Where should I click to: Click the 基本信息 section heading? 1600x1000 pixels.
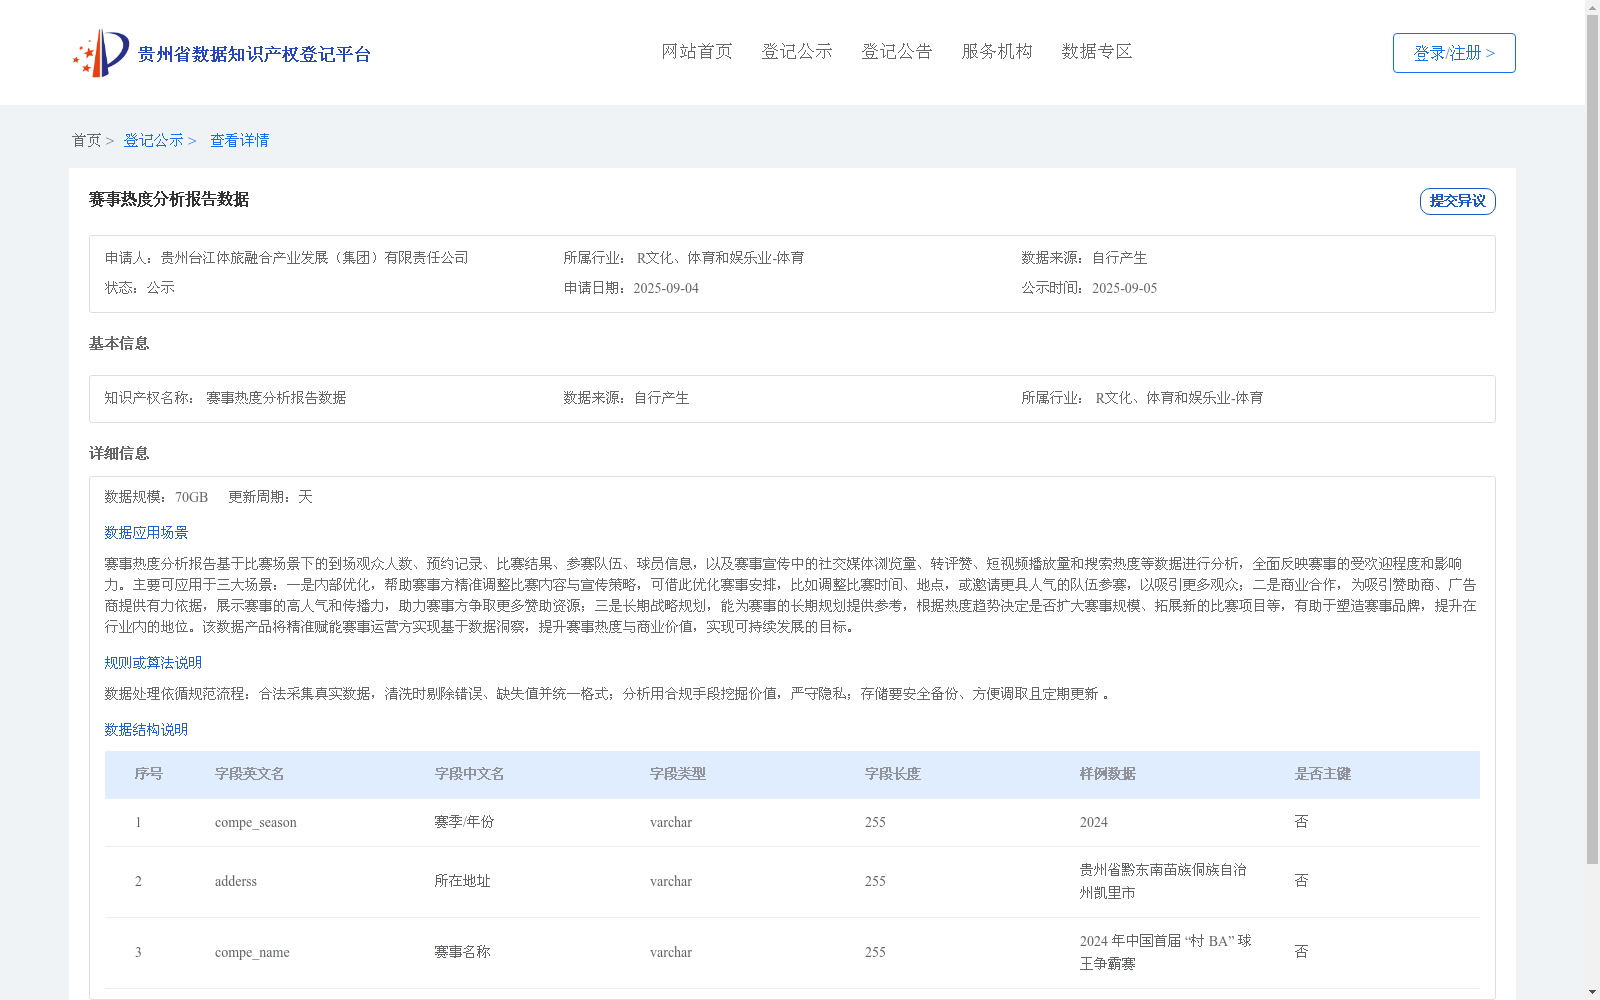click(x=119, y=344)
